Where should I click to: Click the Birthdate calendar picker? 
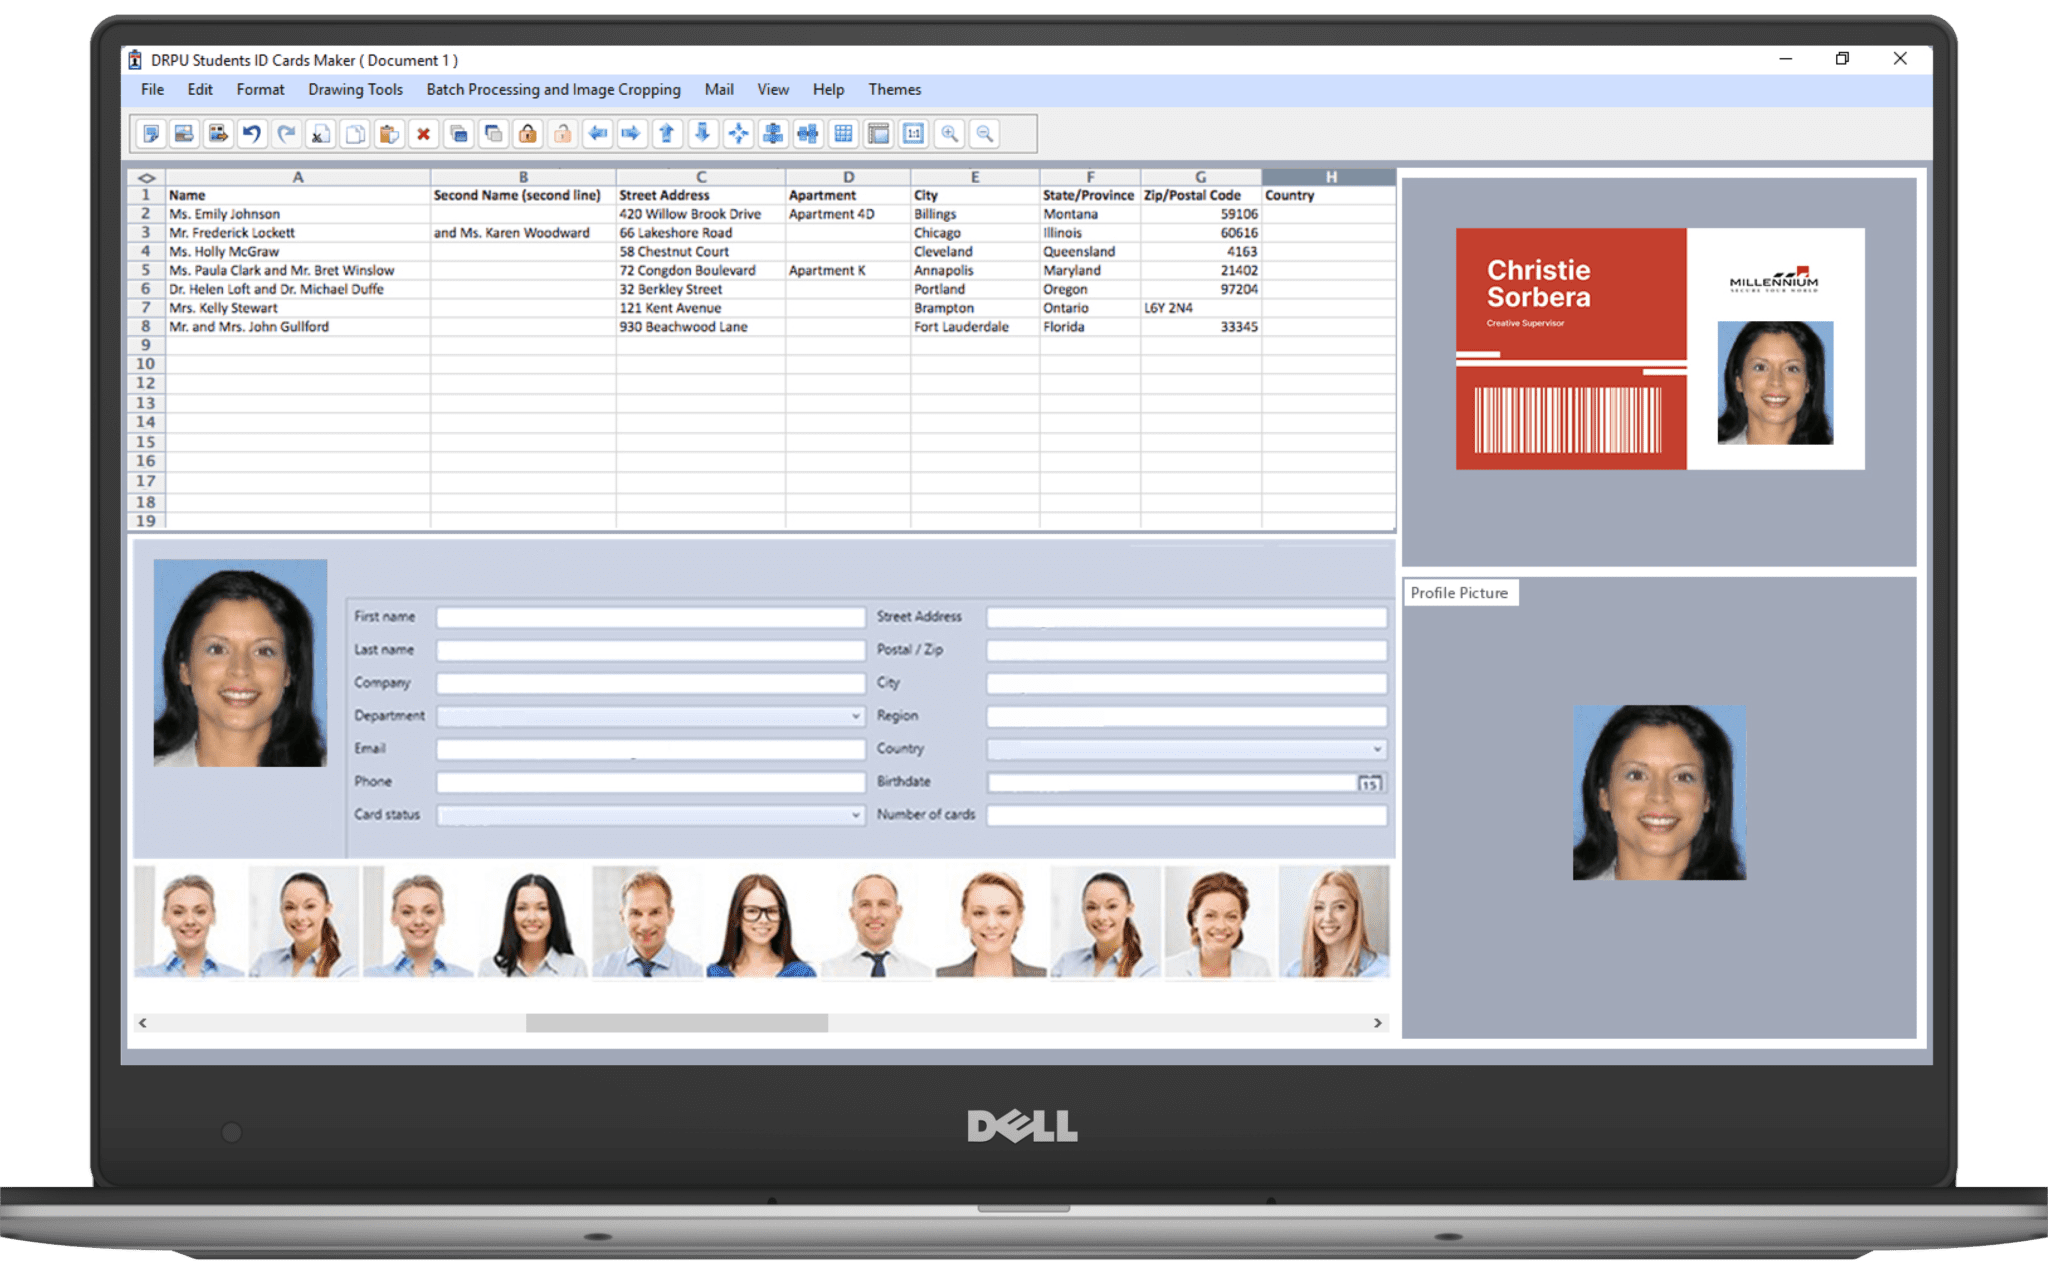pos(1368,782)
